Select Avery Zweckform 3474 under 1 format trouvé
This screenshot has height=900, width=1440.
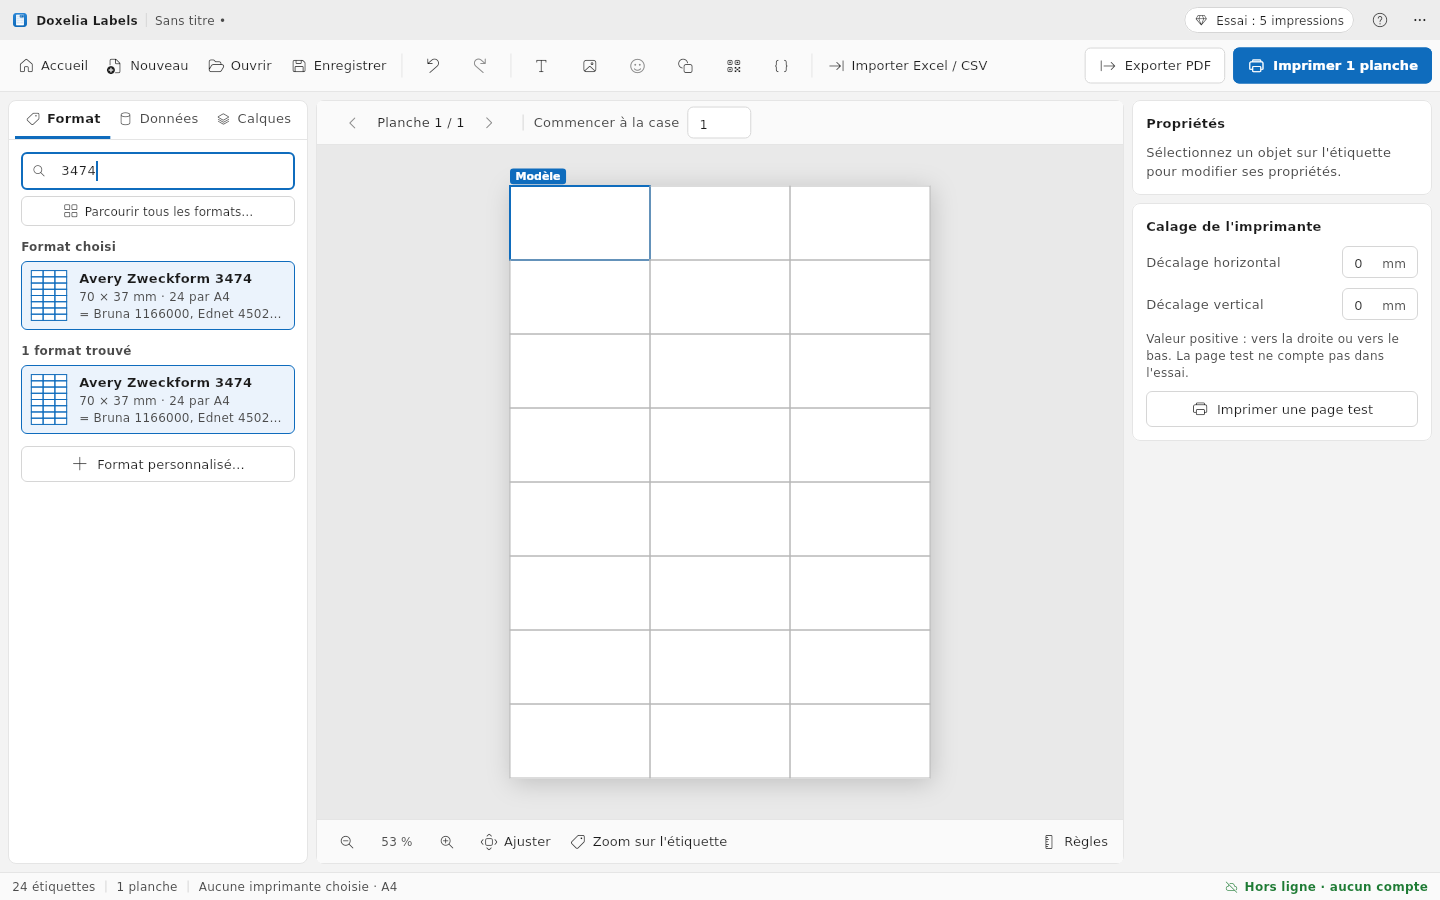(158, 400)
